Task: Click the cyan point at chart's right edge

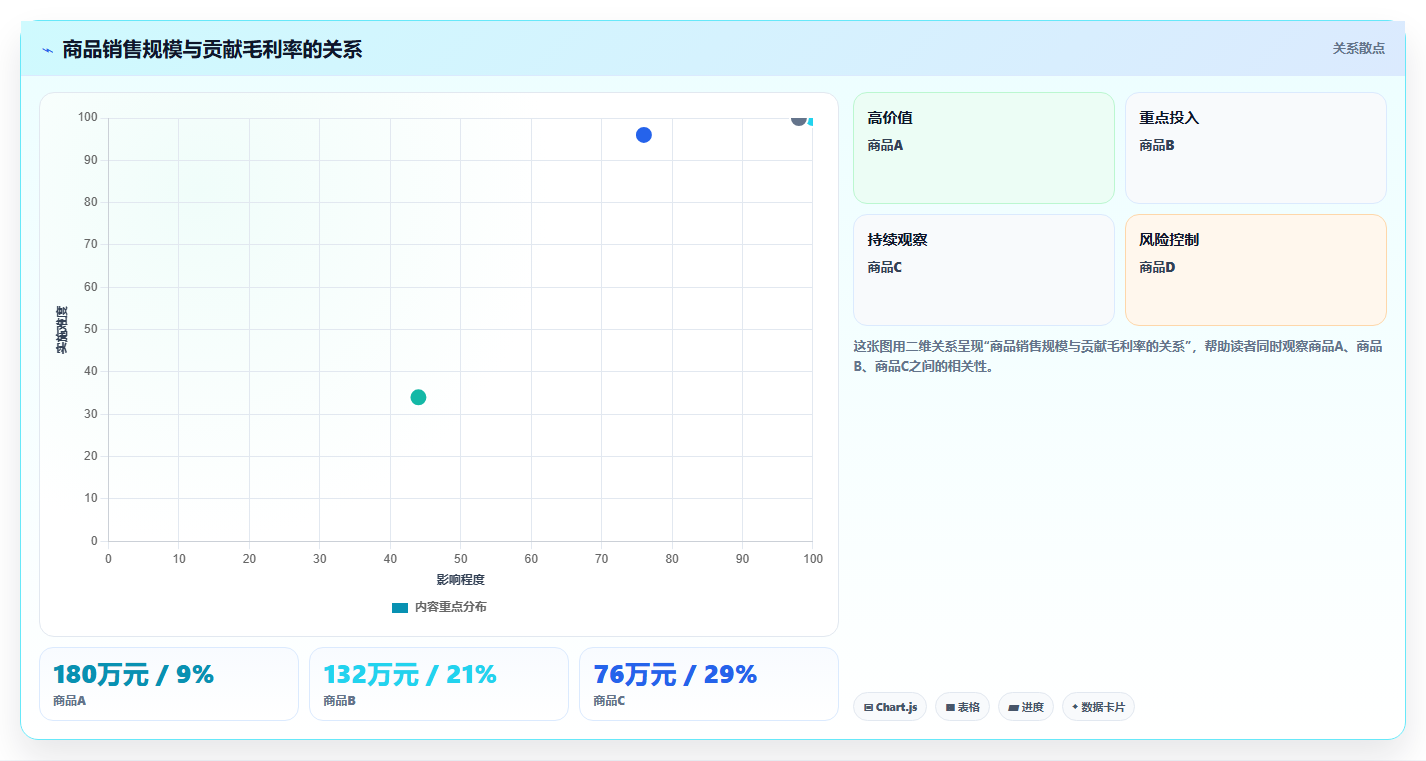Action: click(x=810, y=120)
